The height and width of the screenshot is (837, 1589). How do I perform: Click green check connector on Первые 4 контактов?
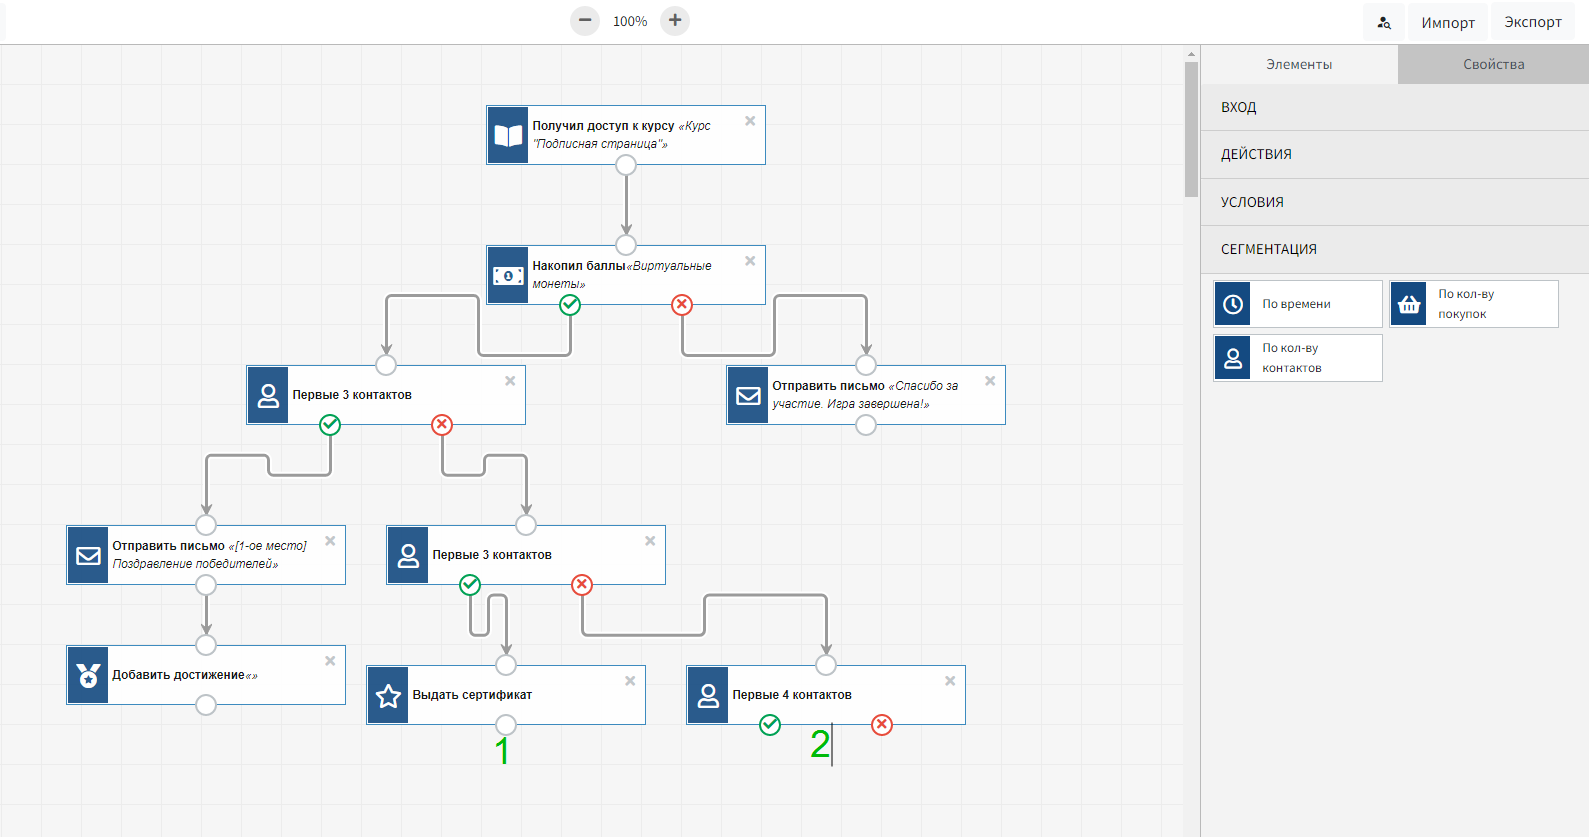[x=770, y=725]
